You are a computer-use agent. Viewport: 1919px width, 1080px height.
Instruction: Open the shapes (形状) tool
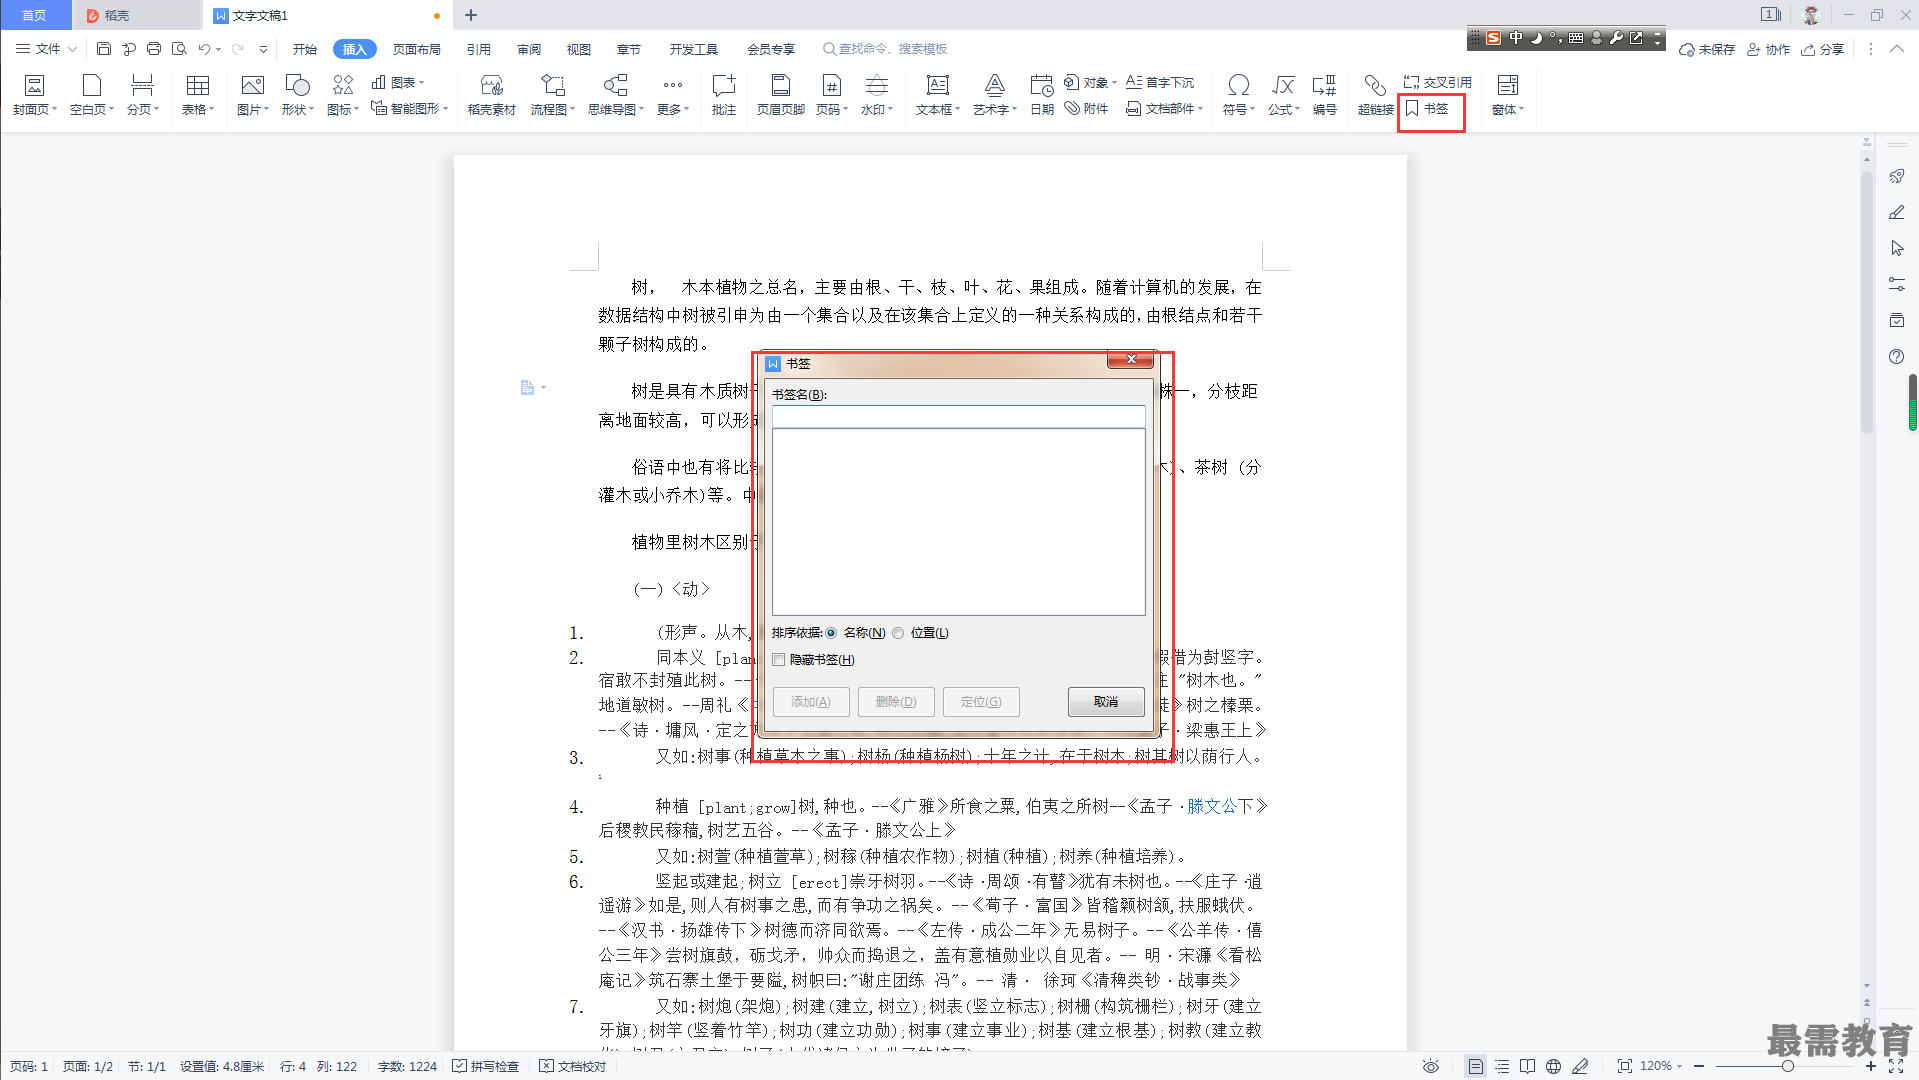coord(297,95)
